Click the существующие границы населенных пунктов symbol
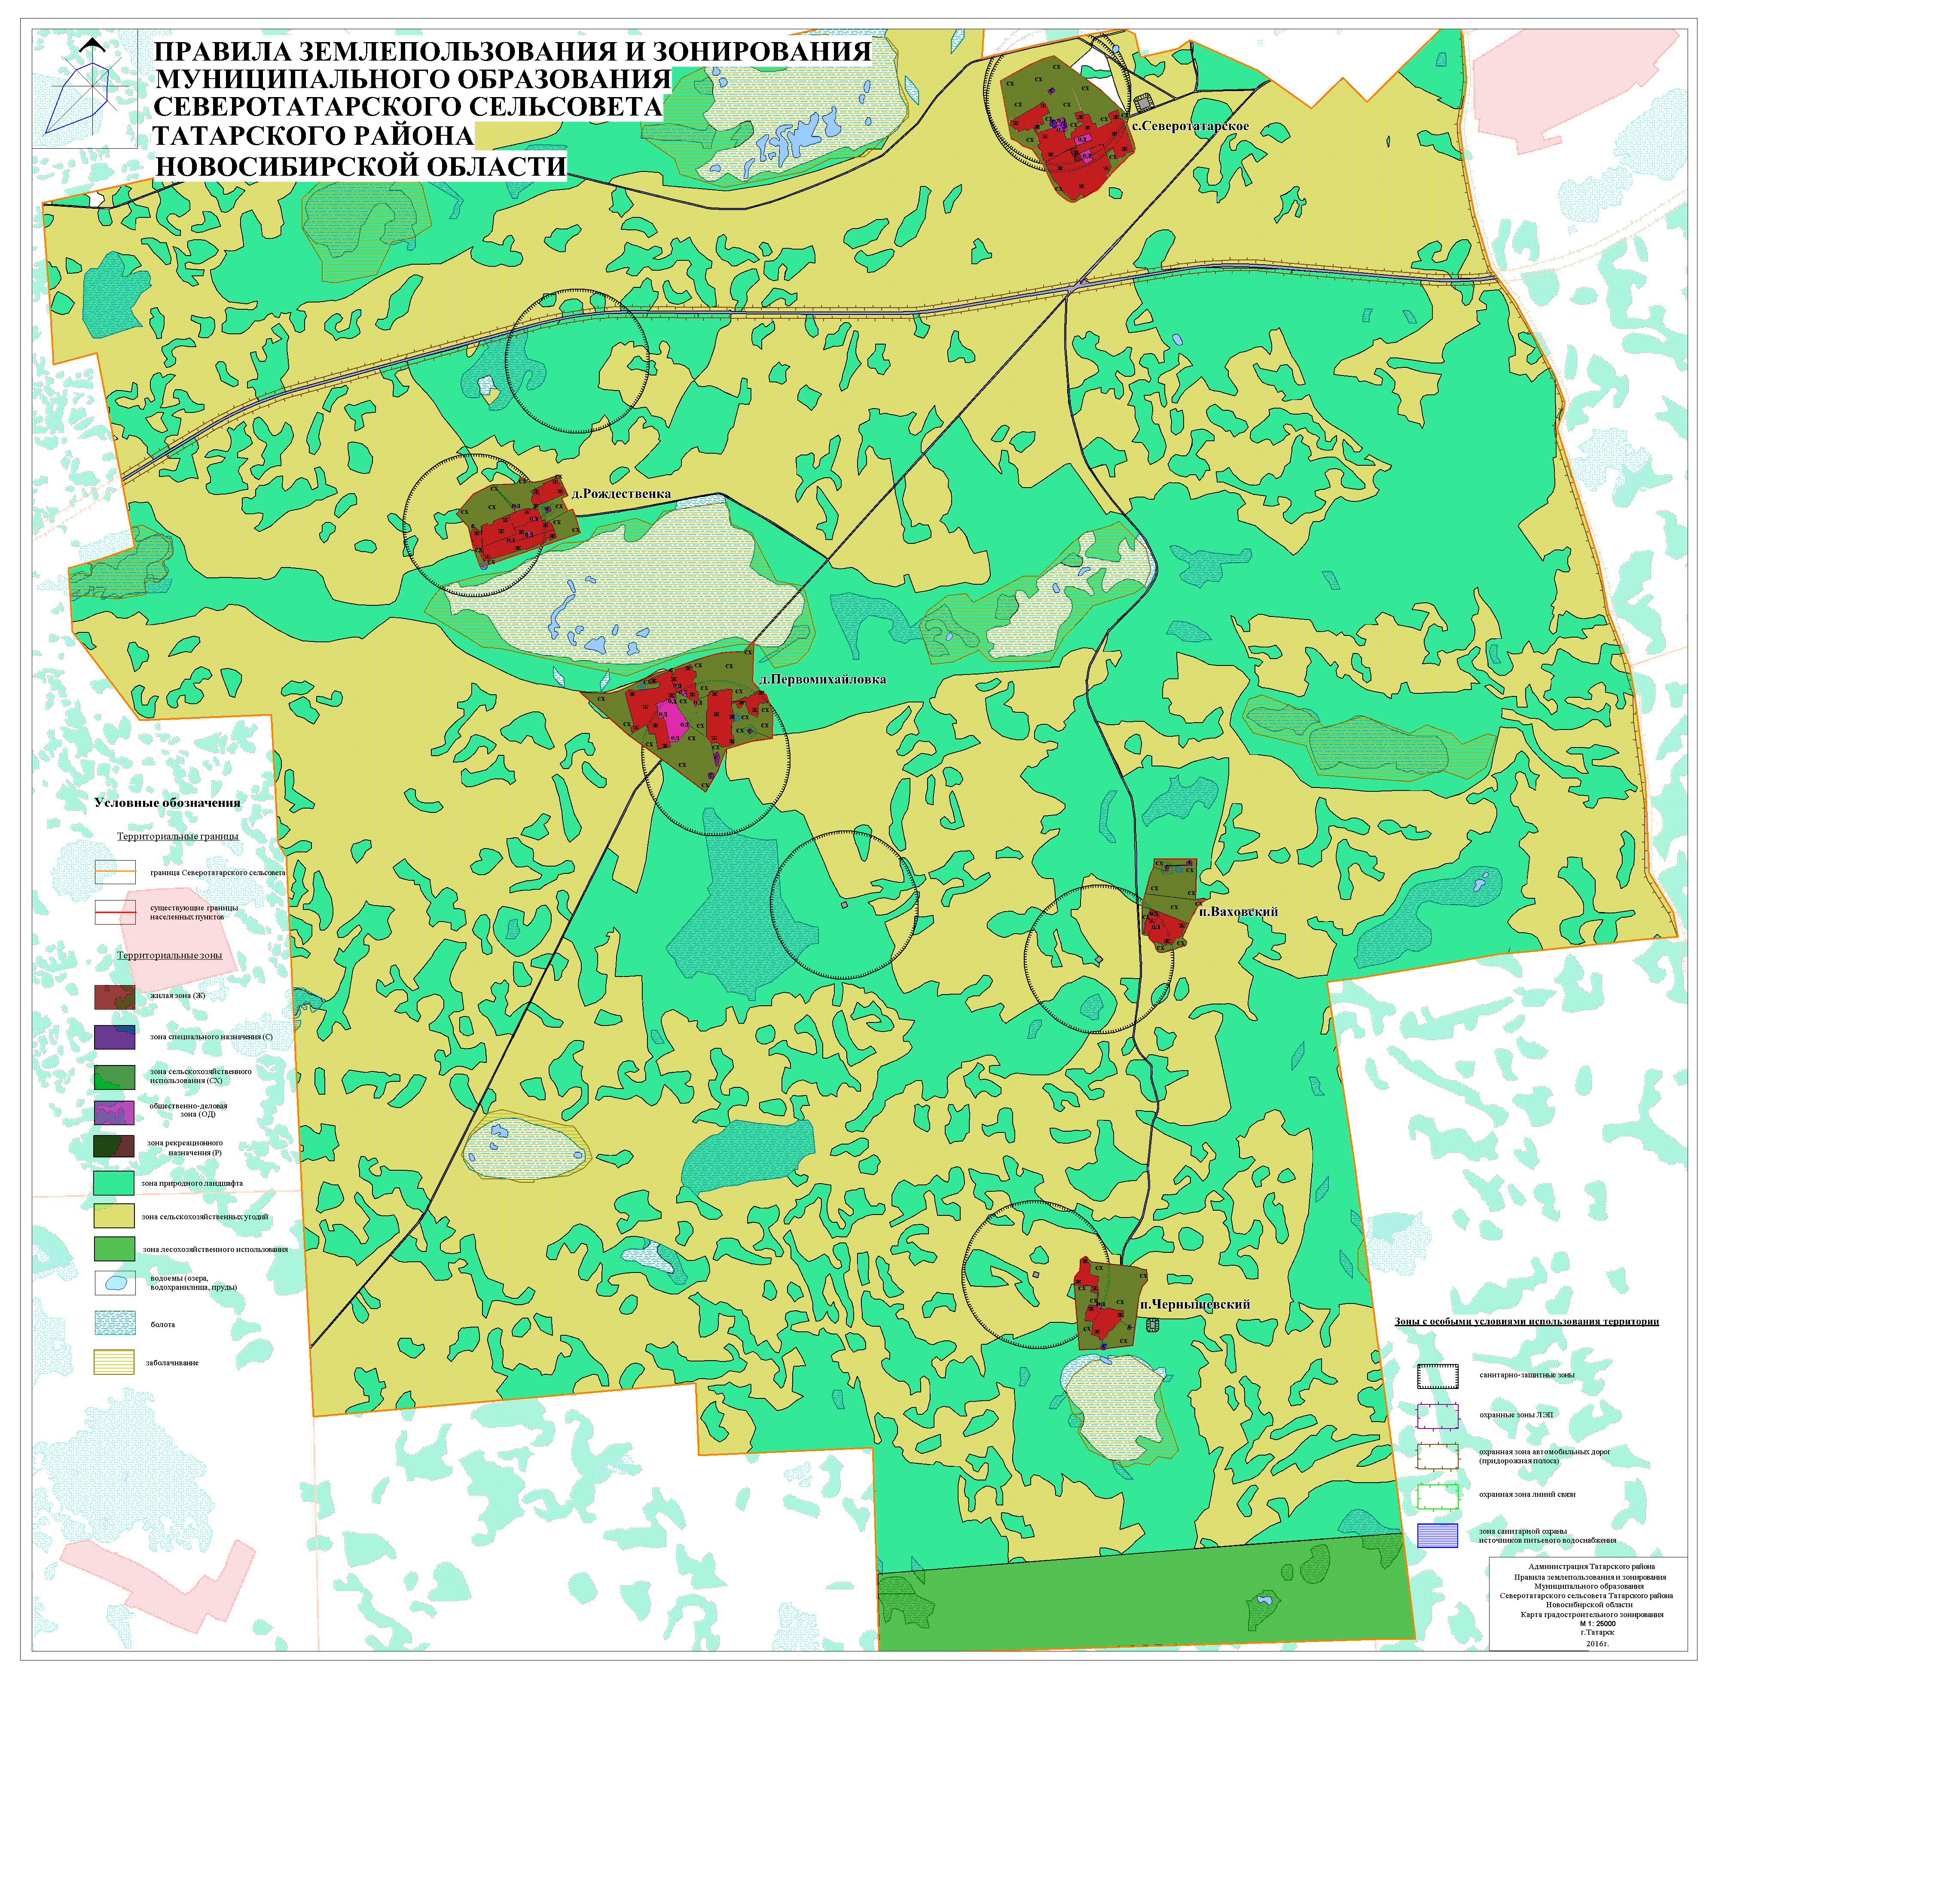The height and width of the screenshot is (1877, 1960). [115, 912]
